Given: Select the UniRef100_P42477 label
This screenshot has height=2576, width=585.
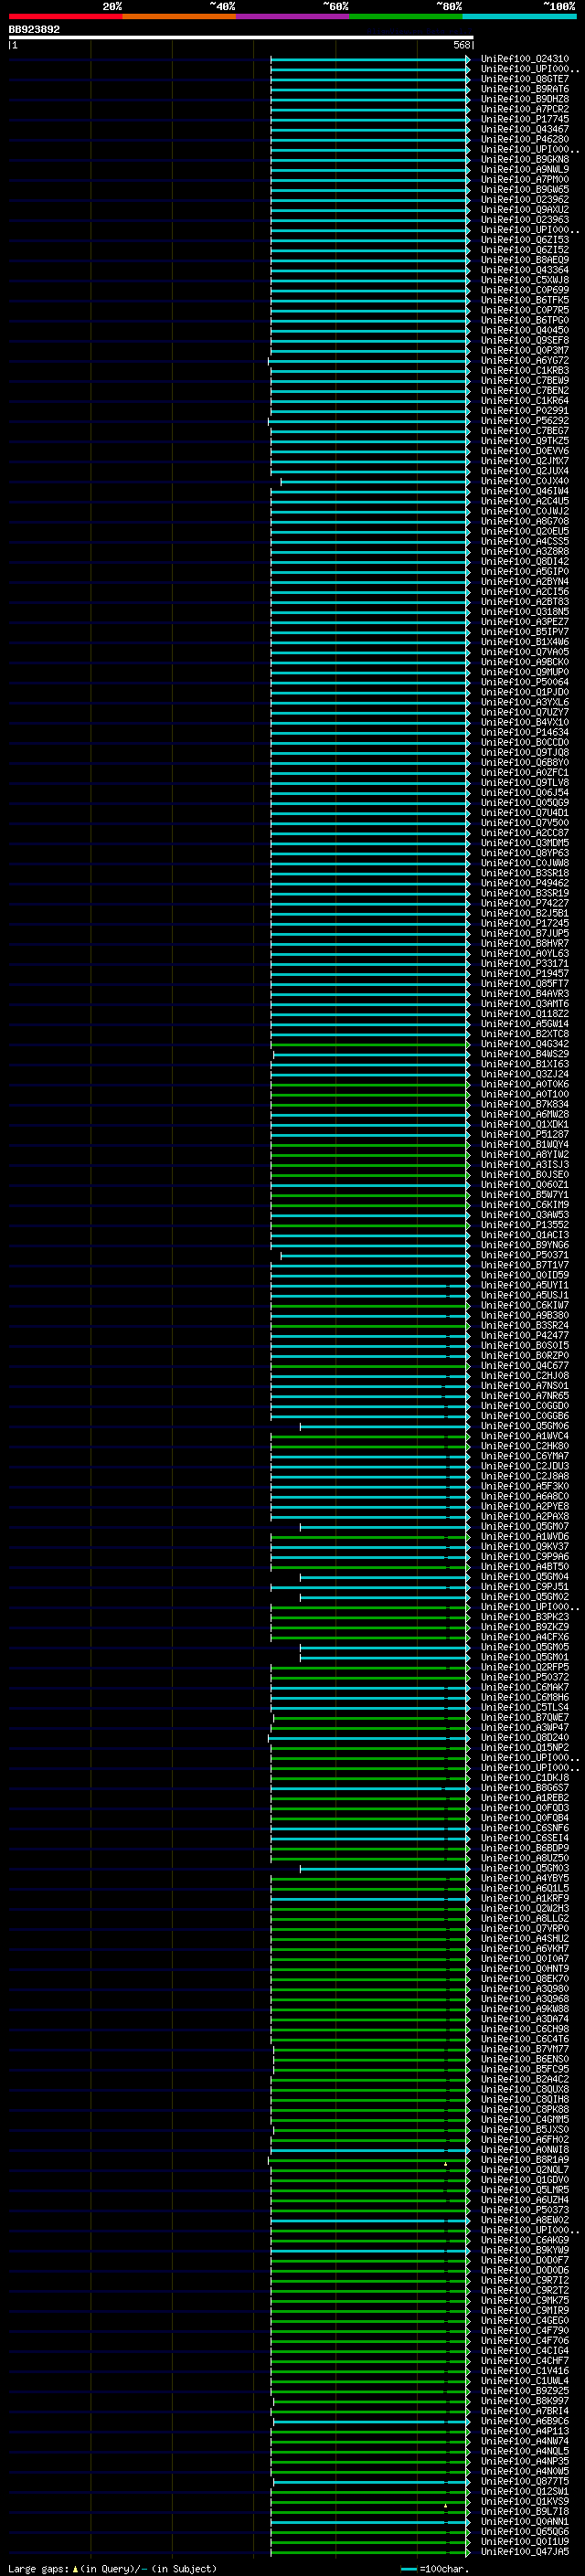Looking at the screenshot, I should click(x=524, y=1335).
